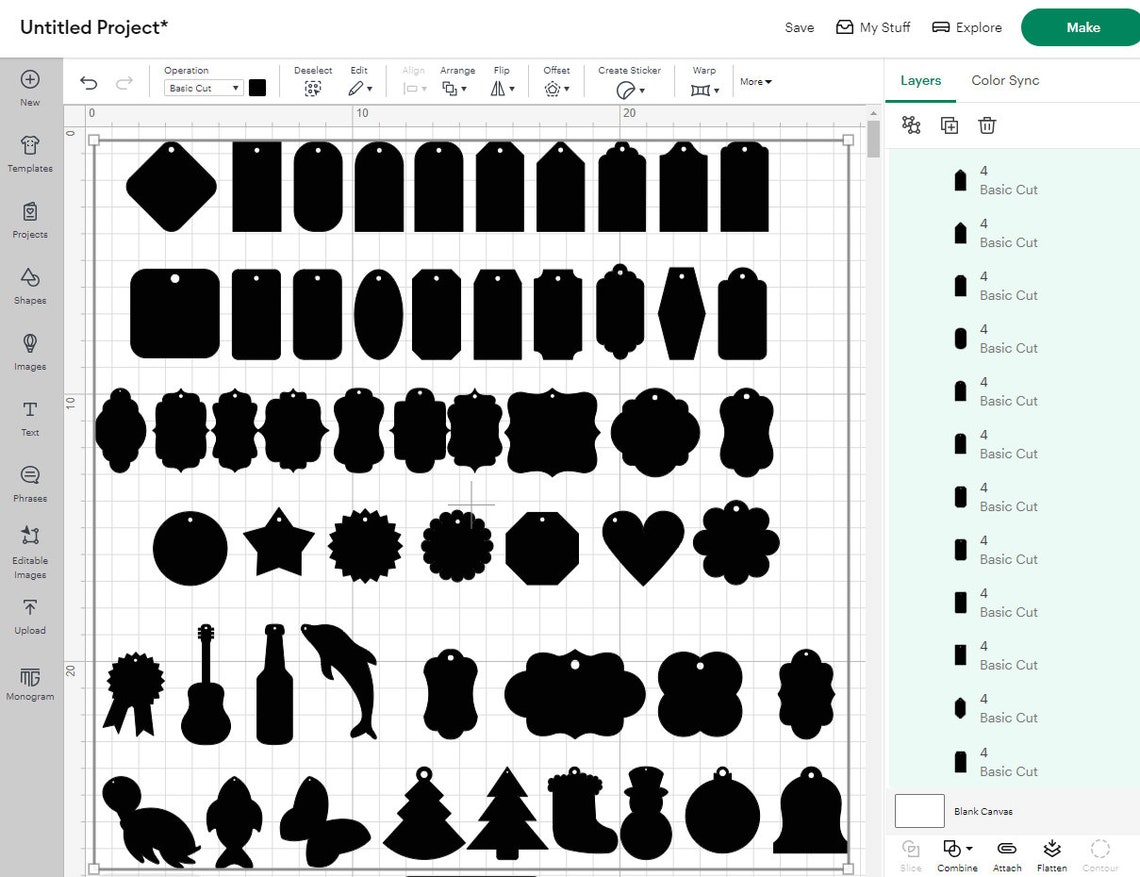
Task: Open the Upload panel
Action: click(x=30, y=613)
